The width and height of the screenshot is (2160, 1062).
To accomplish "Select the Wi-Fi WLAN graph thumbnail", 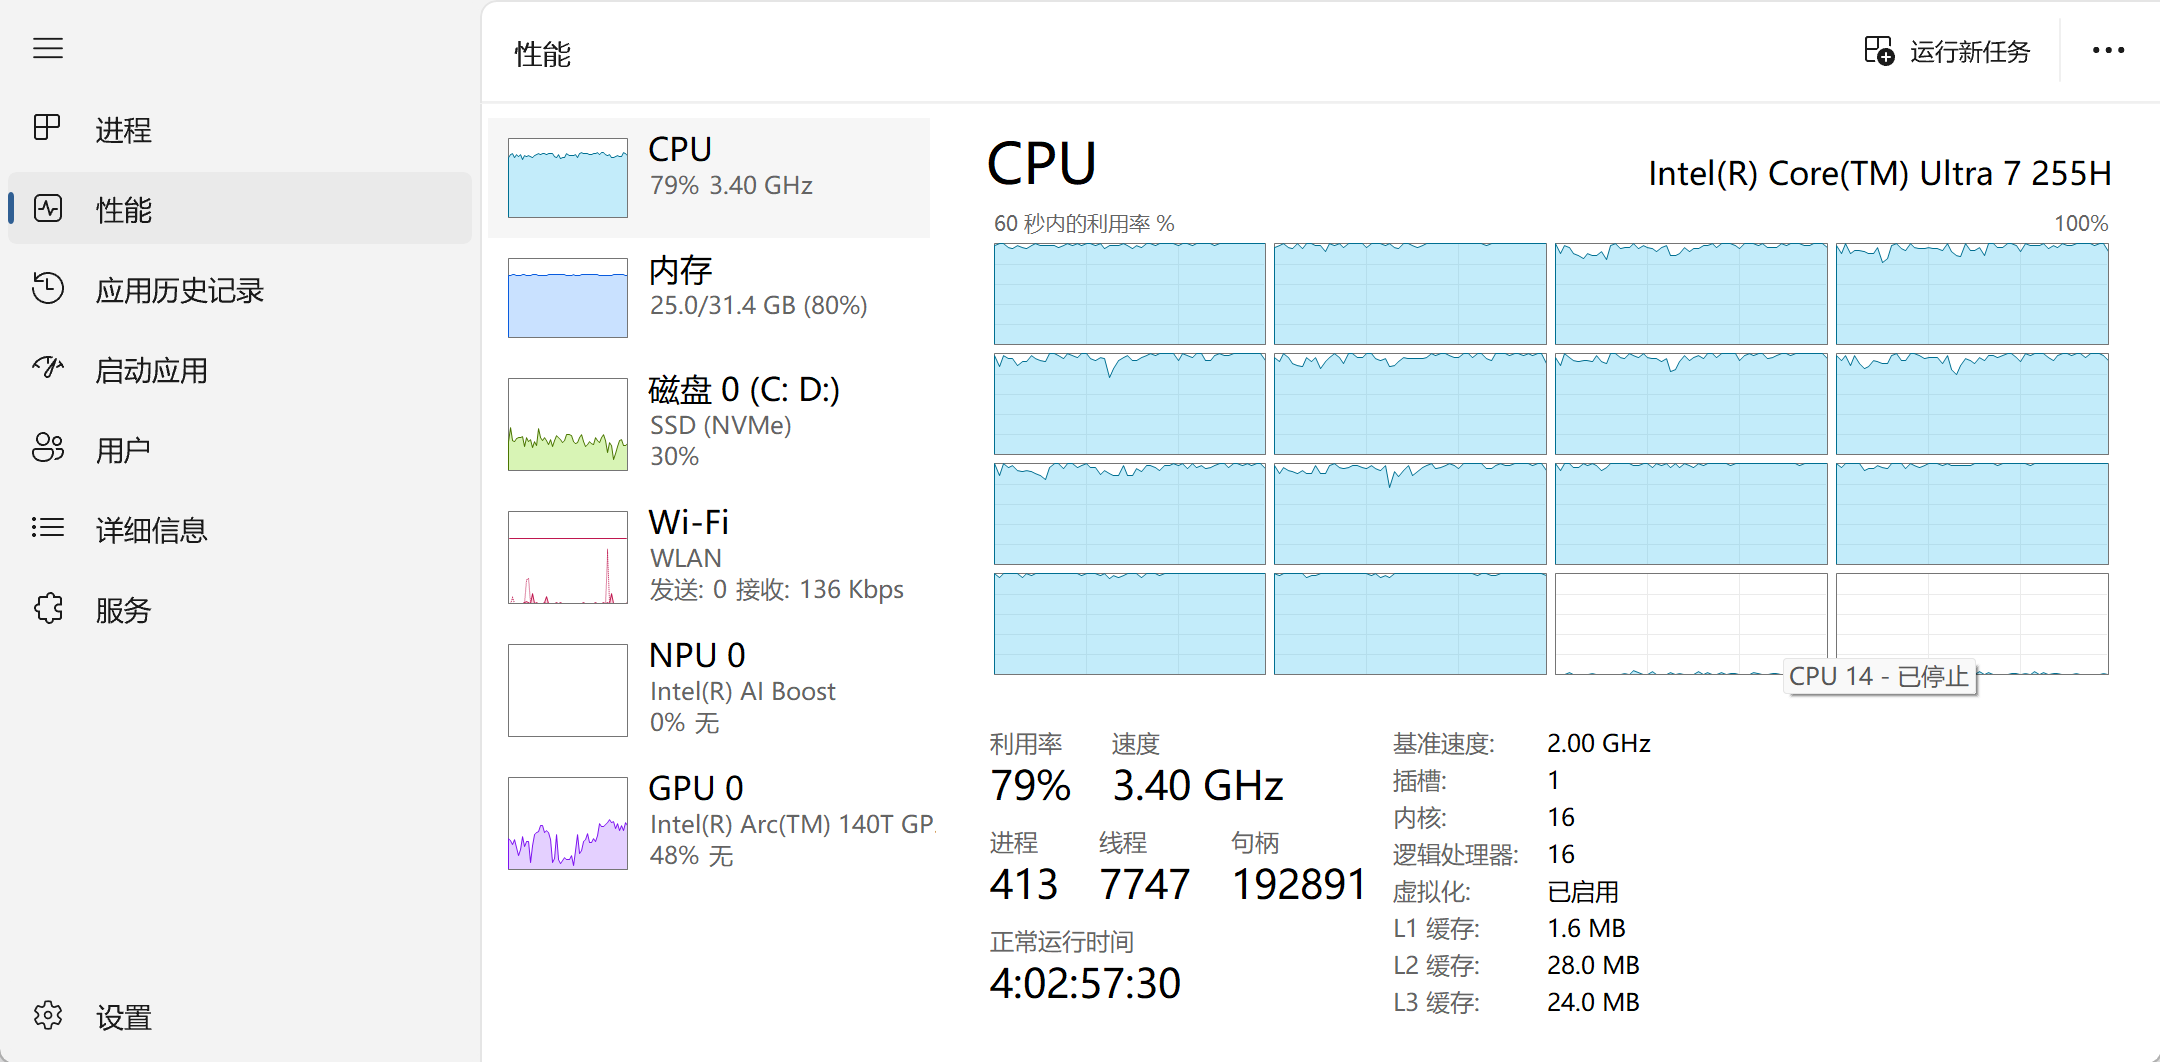I will 568,557.
